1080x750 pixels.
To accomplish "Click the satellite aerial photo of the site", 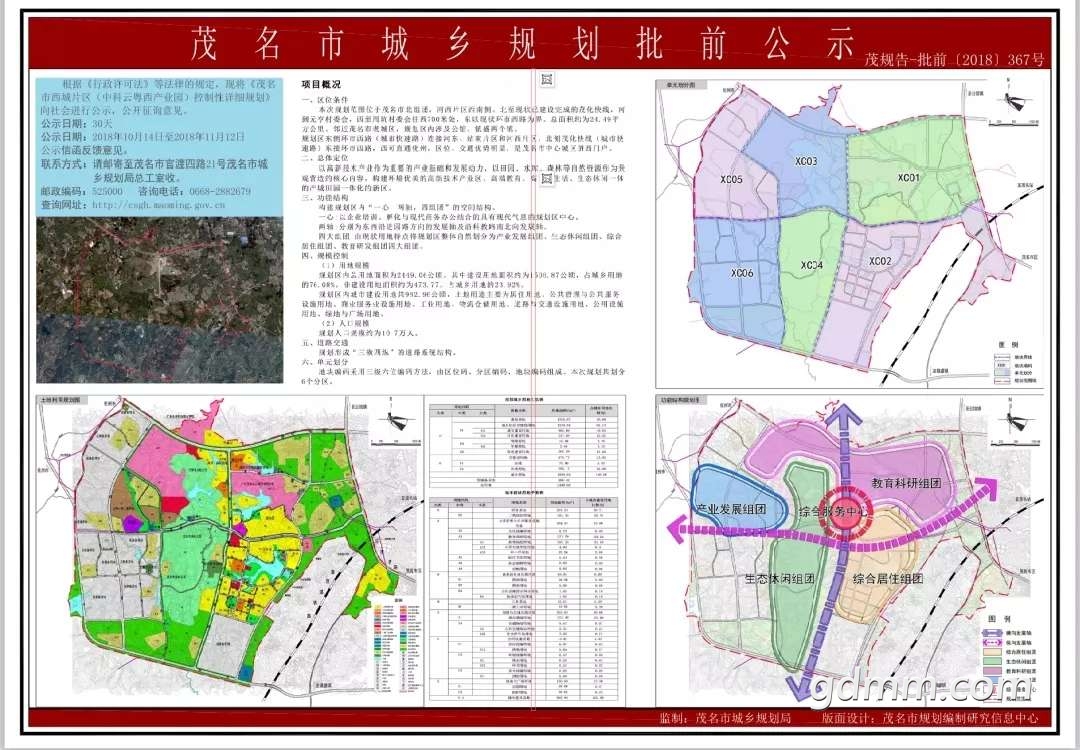I will click(160, 300).
